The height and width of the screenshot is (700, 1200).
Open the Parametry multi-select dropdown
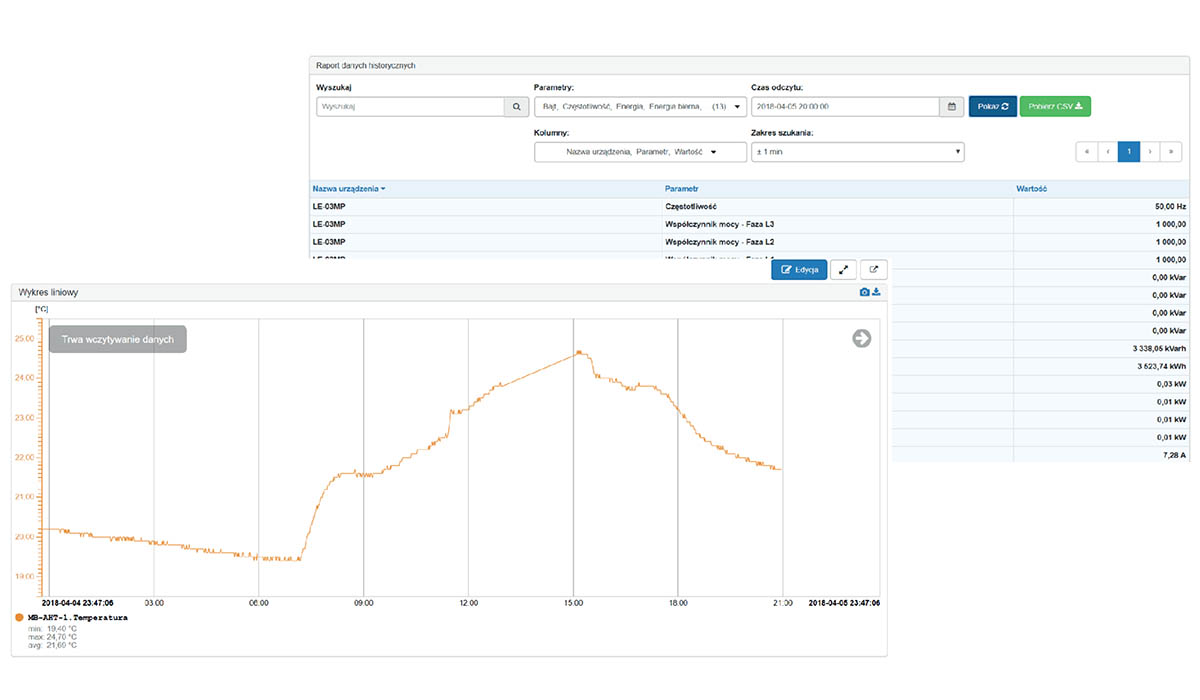click(640, 106)
